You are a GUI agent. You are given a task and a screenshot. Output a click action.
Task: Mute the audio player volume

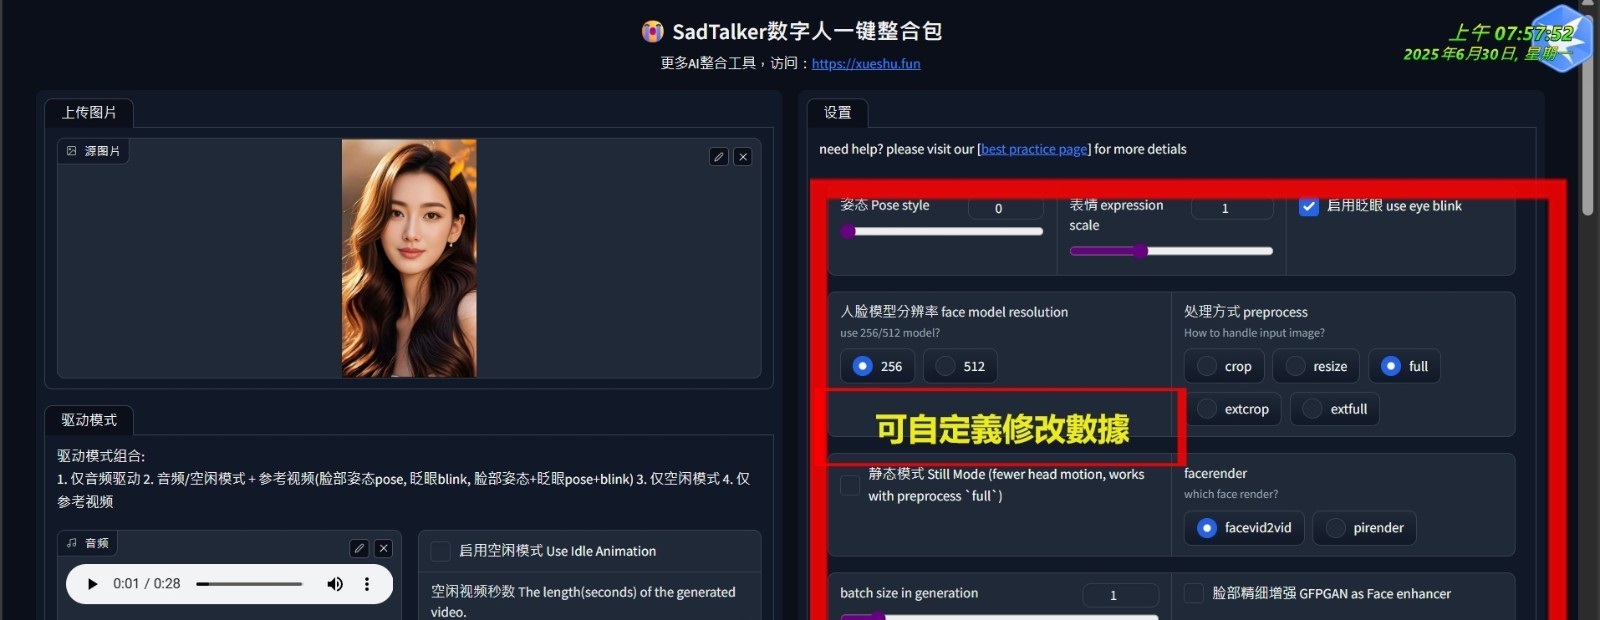tap(335, 584)
